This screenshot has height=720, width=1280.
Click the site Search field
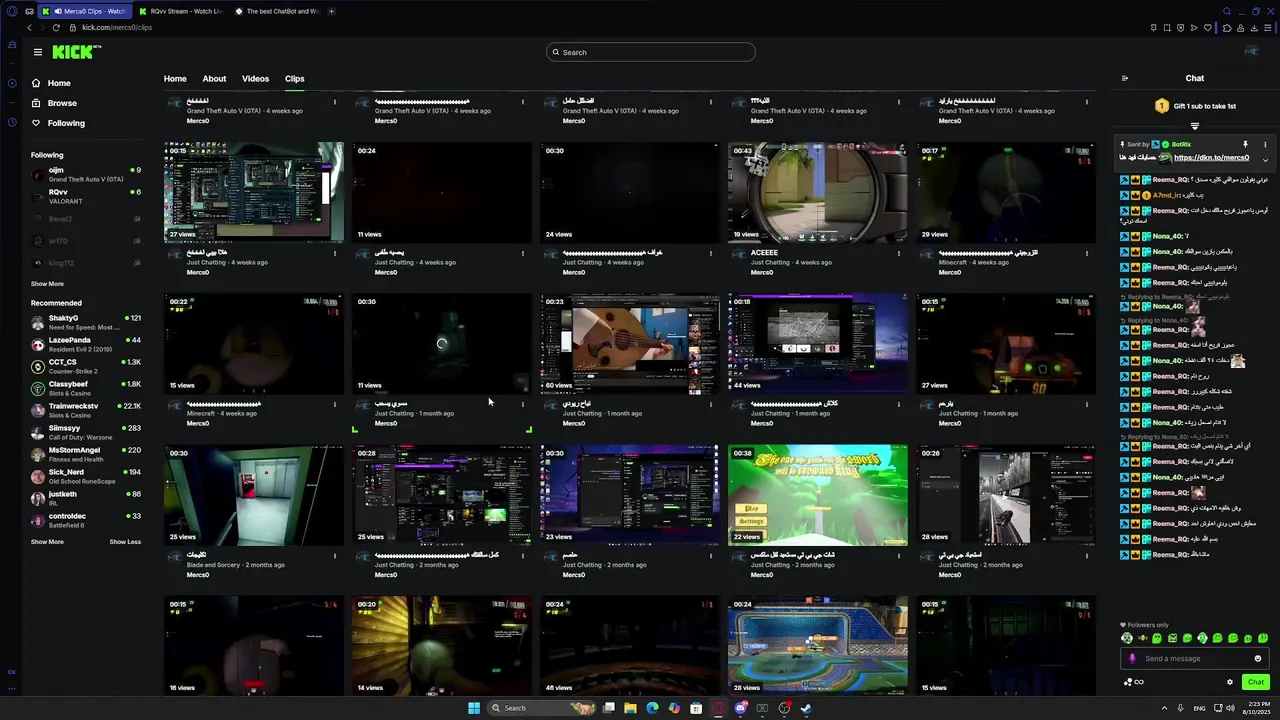click(651, 52)
